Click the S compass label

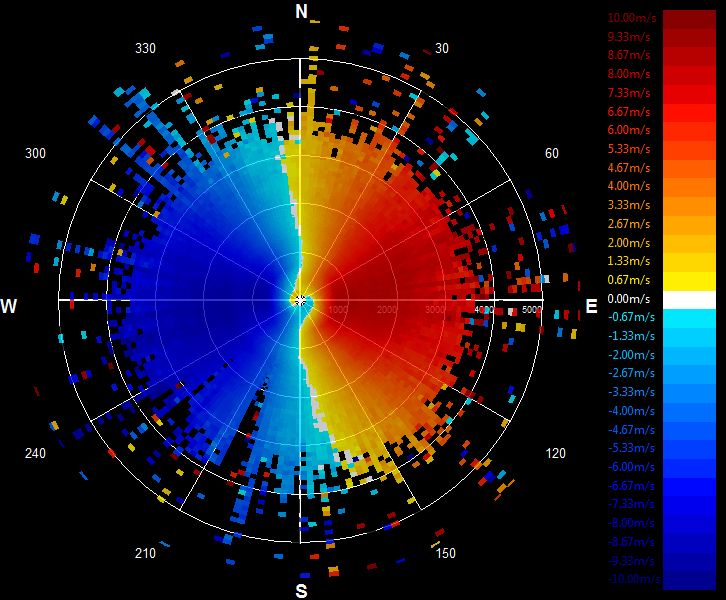(301, 591)
